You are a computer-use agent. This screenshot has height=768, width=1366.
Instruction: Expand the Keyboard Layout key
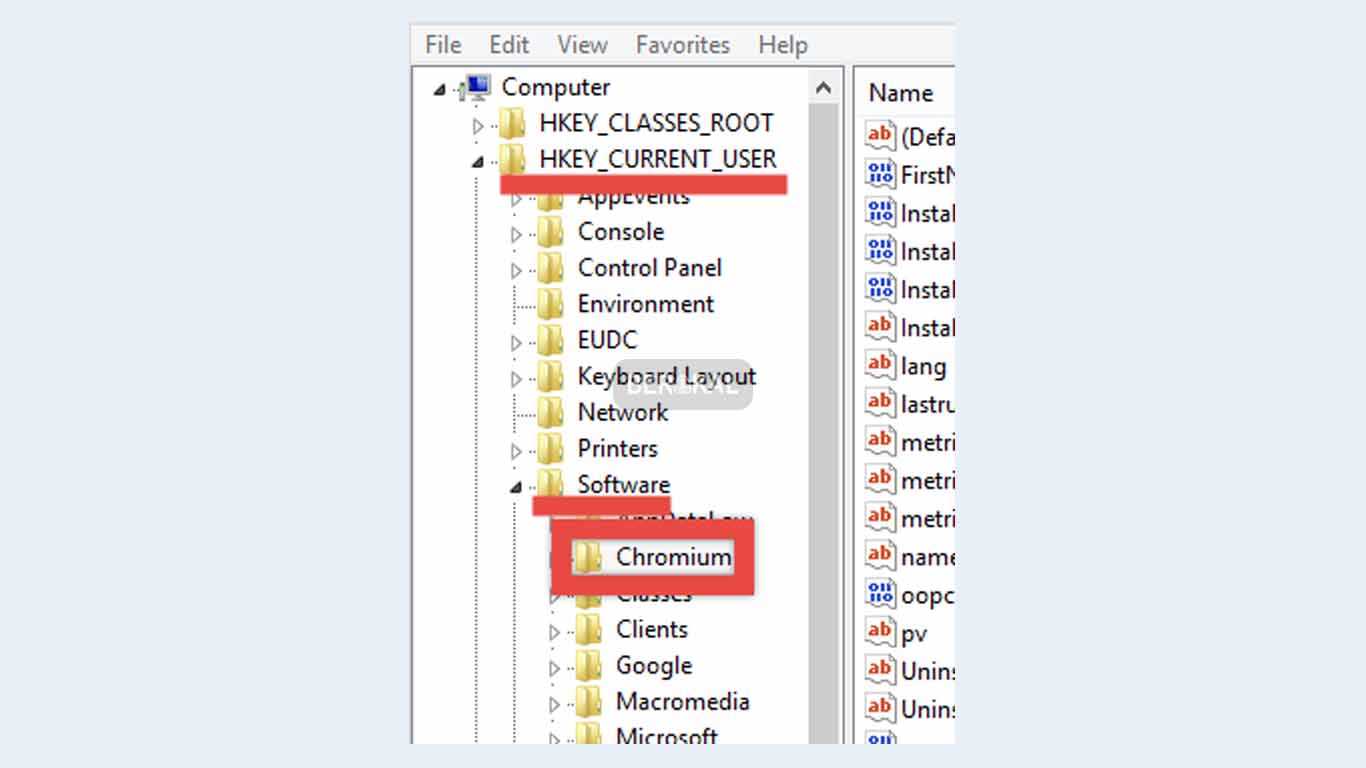[x=516, y=379]
